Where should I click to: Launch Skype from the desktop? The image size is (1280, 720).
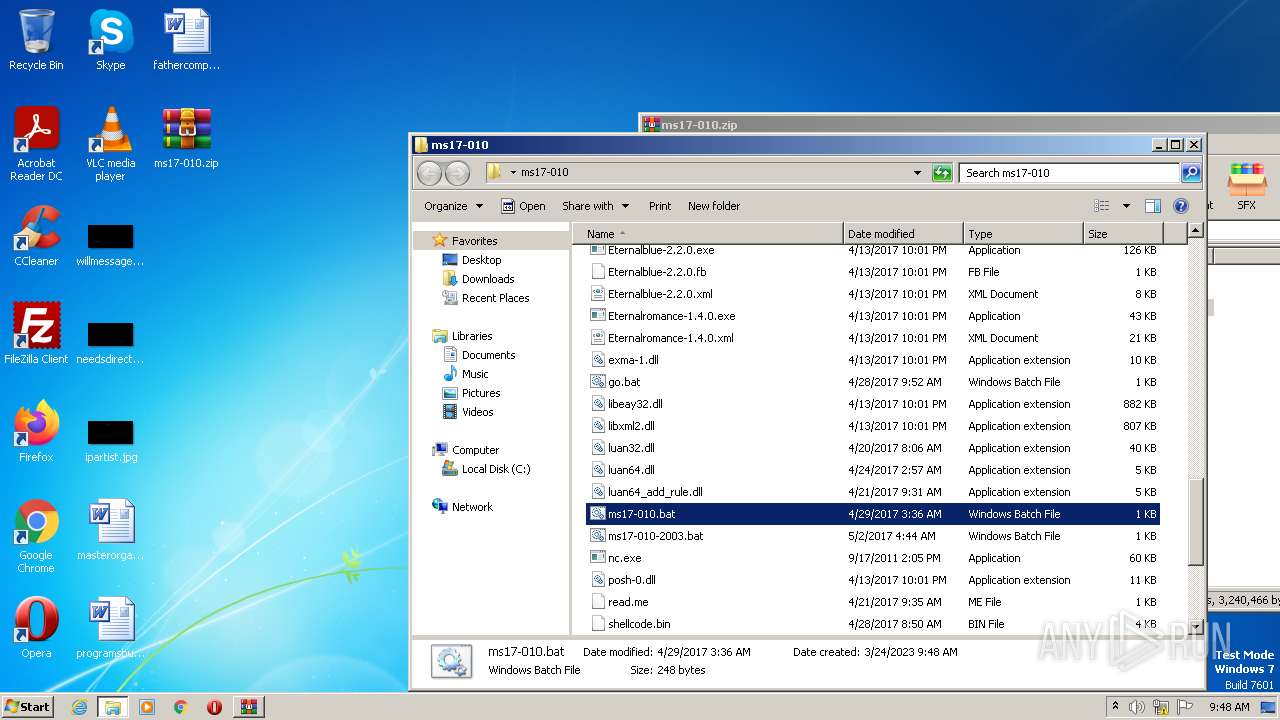coord(110,40)
